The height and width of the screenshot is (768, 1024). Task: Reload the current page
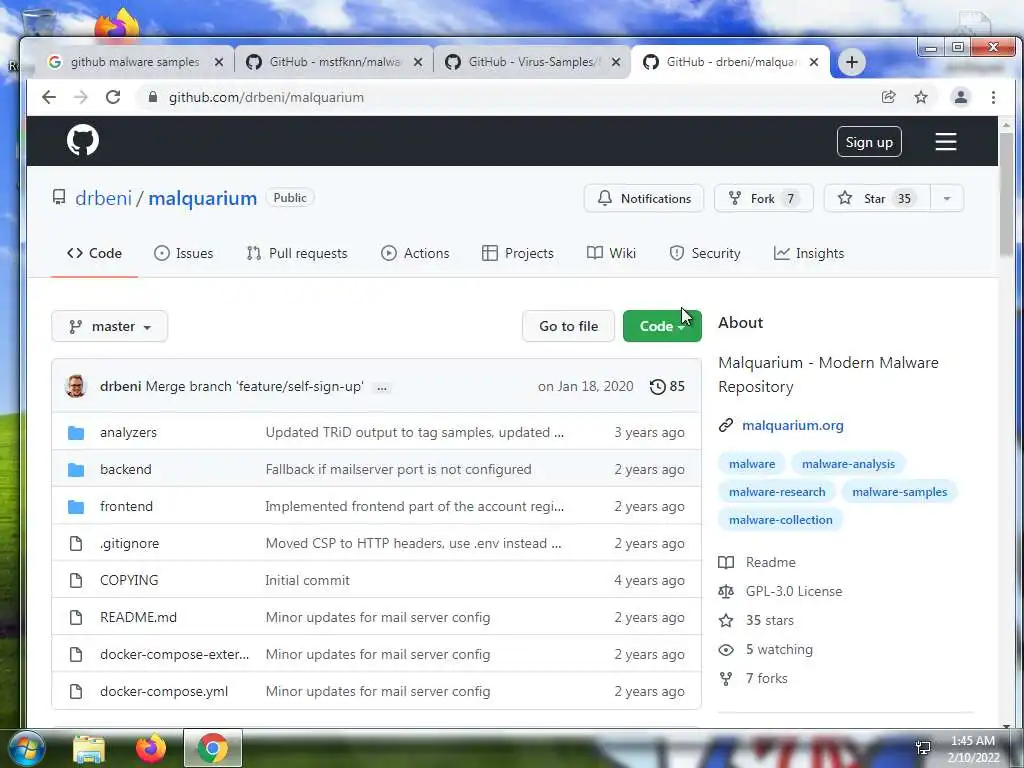coord(113,97)
